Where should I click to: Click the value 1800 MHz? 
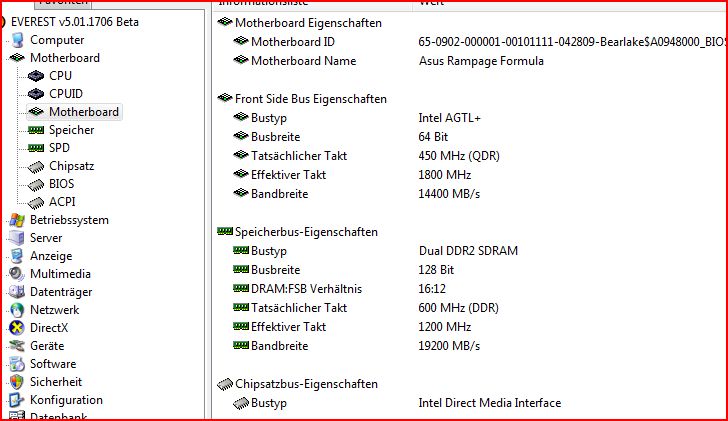click(x=445, y=175)
